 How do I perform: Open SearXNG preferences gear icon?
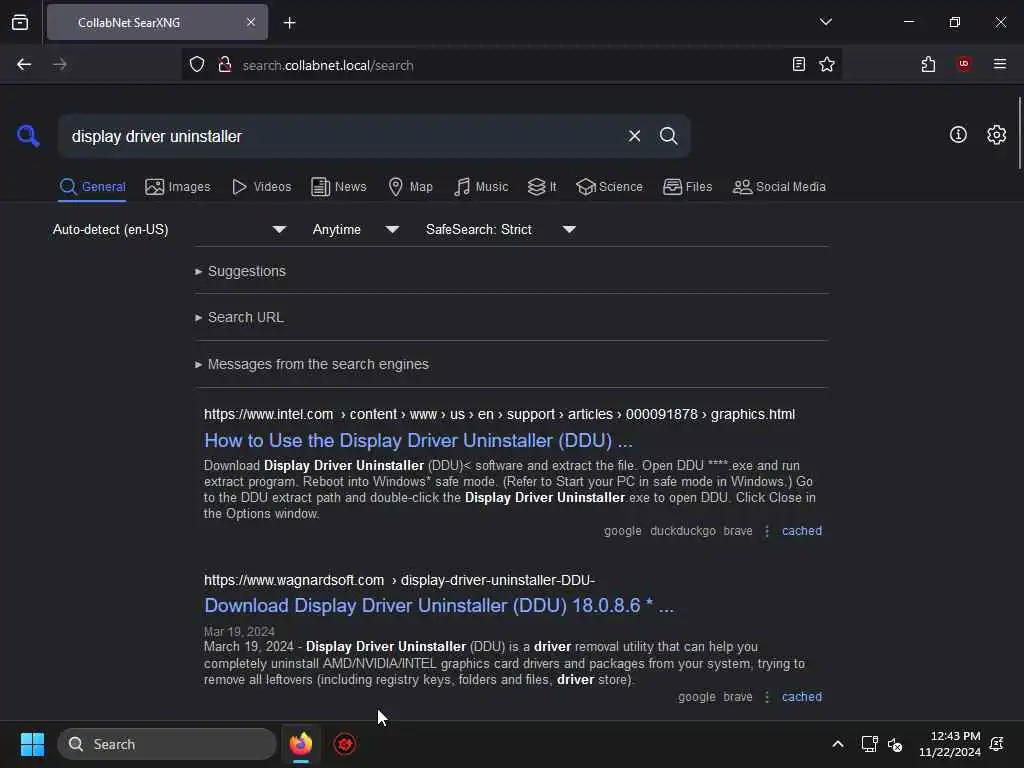[x=996, y=135]
